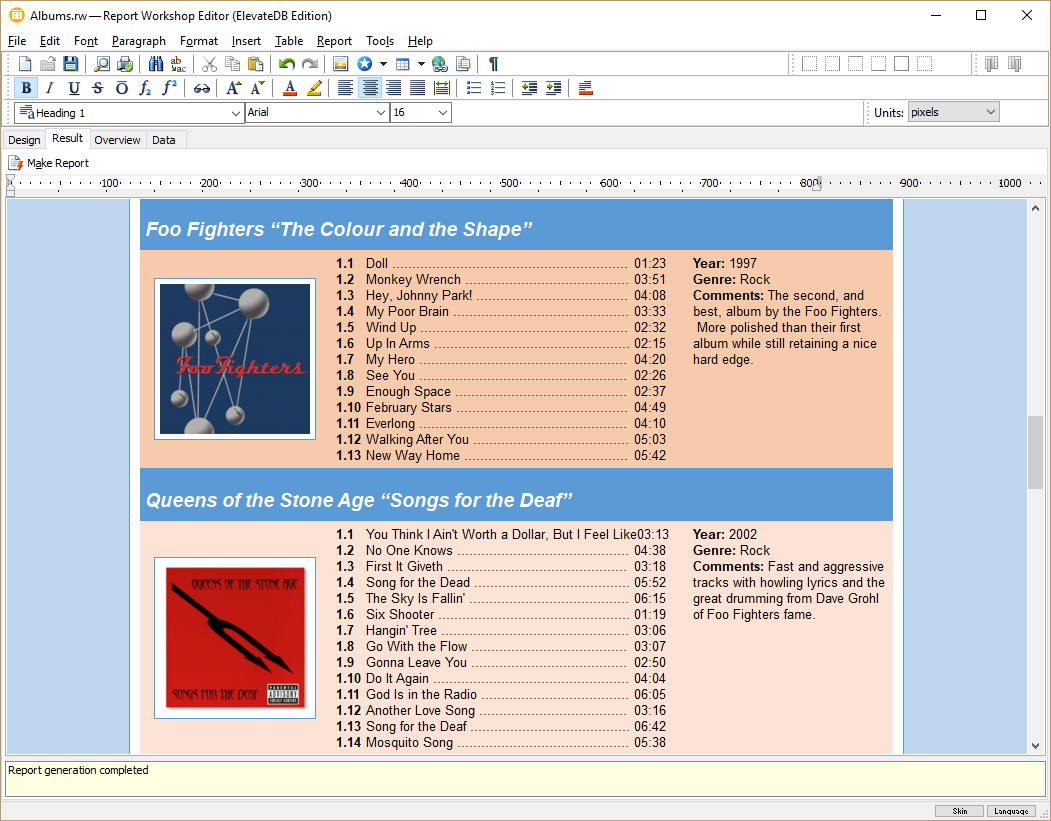Viewport: 1051px width, 821px height.
Task: Create a new document with the blank page icon
Action: click(x=25, y=64)
